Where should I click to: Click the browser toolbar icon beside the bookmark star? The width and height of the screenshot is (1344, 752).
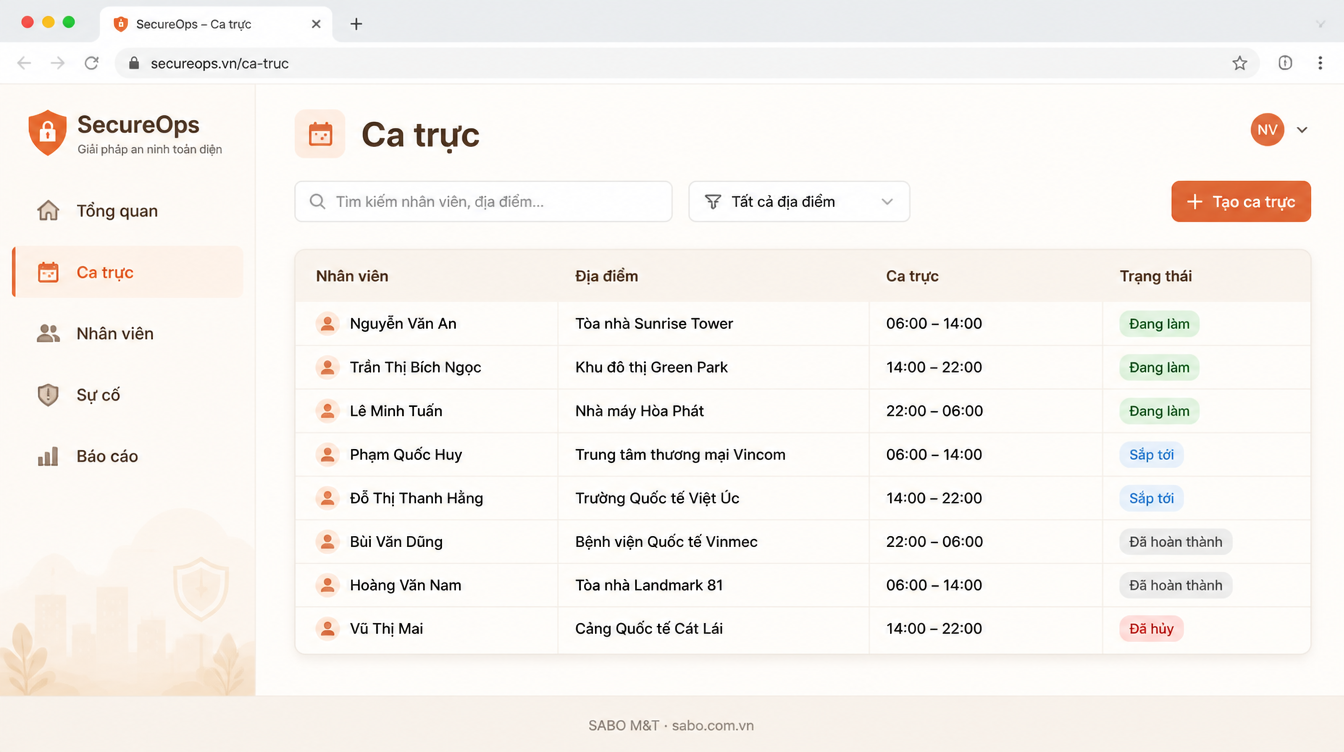(1285, 63)
